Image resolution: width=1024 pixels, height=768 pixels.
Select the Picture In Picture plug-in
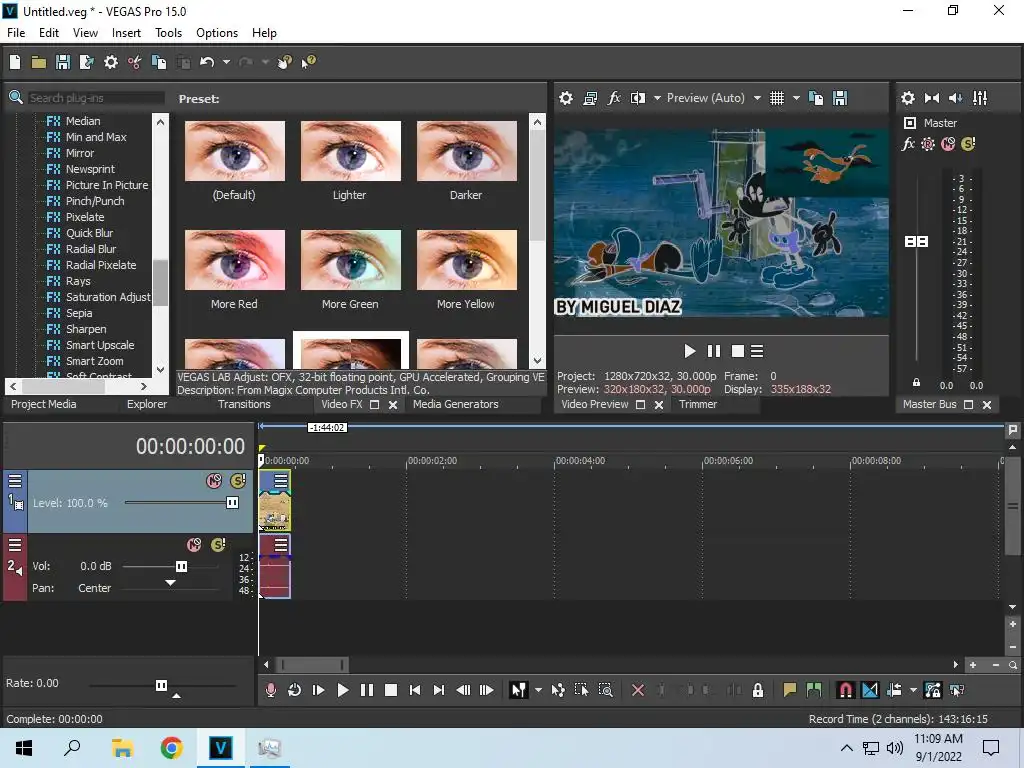tap(107, 185)
